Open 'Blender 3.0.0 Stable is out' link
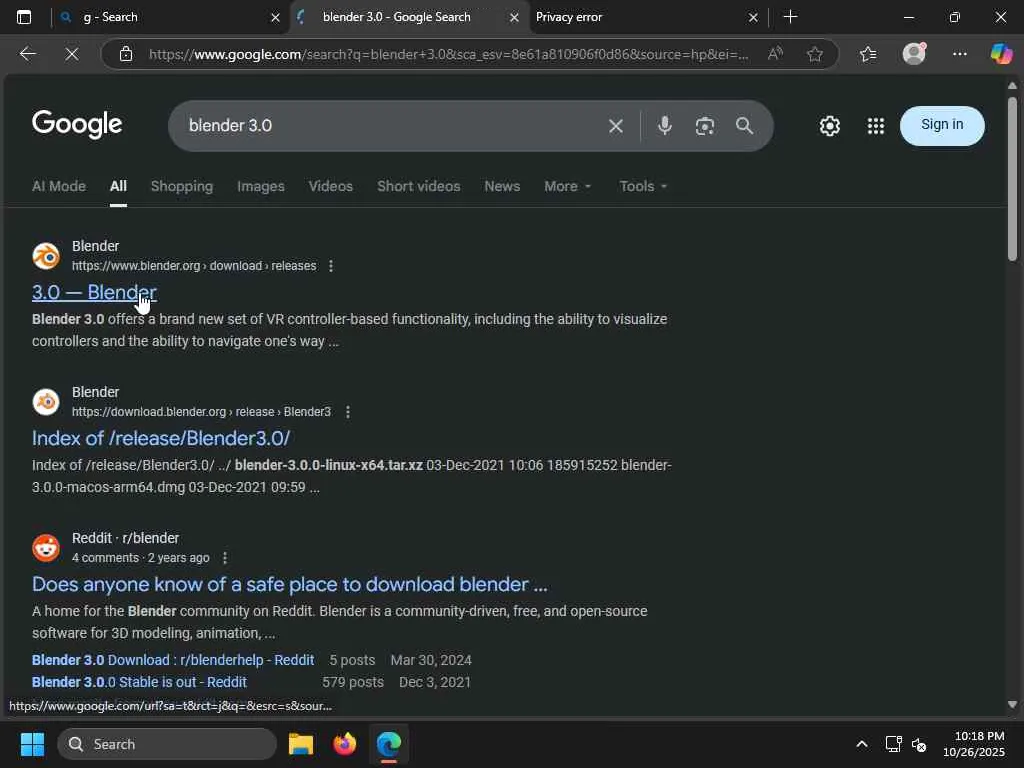 [x=139, y=682]
